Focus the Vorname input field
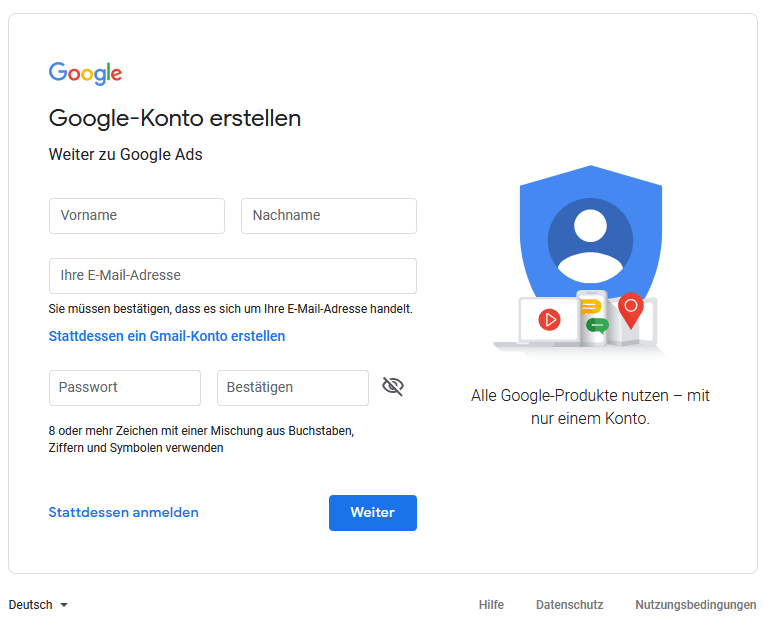 [137, 216]
